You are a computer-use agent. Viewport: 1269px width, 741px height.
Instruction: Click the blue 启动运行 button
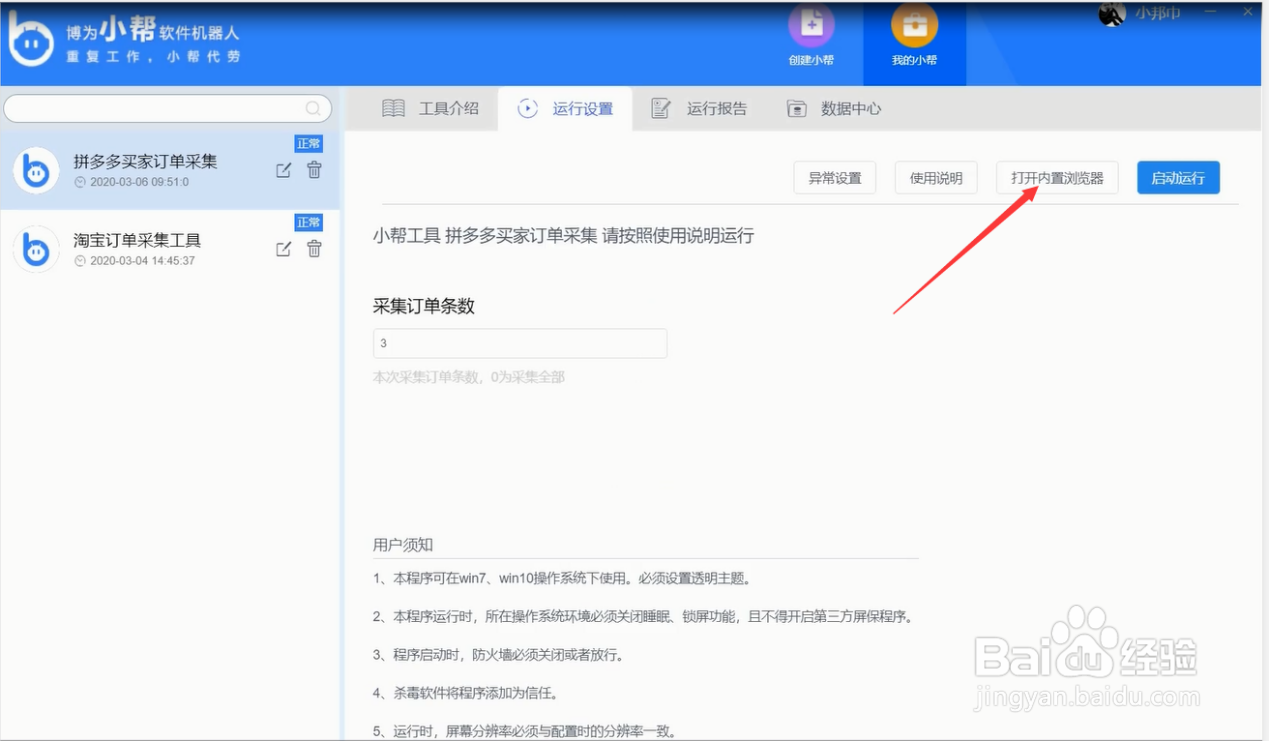1178,178
